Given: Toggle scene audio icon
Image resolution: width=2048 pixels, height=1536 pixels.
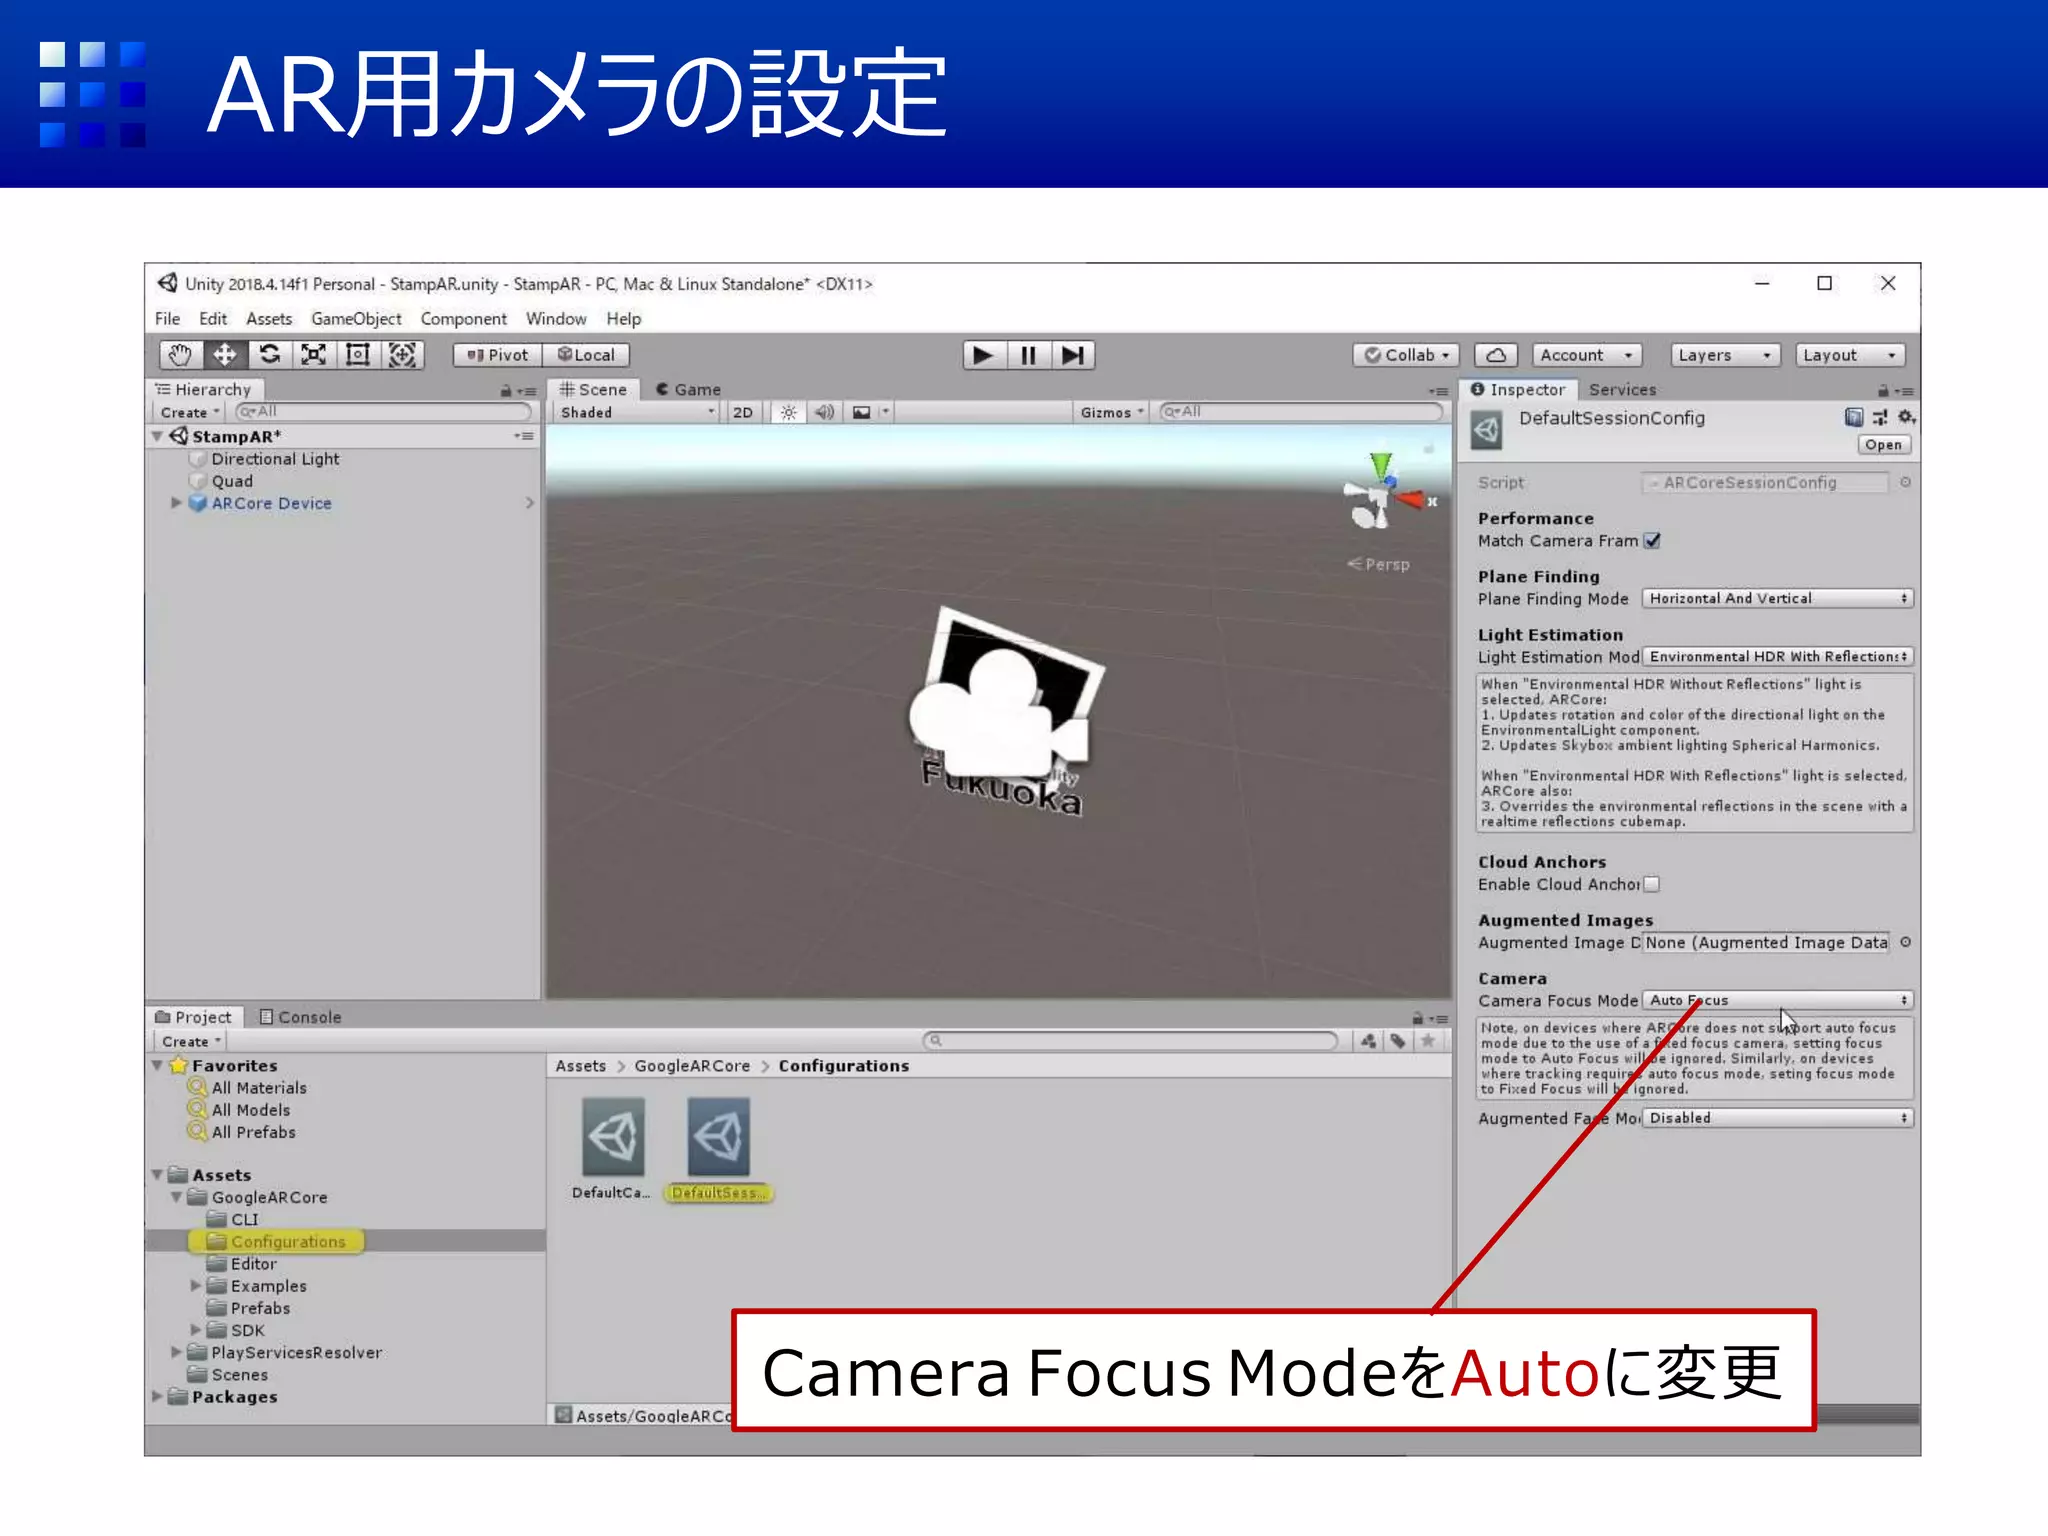Looking at the screenshot, I should tap(824, 412).
